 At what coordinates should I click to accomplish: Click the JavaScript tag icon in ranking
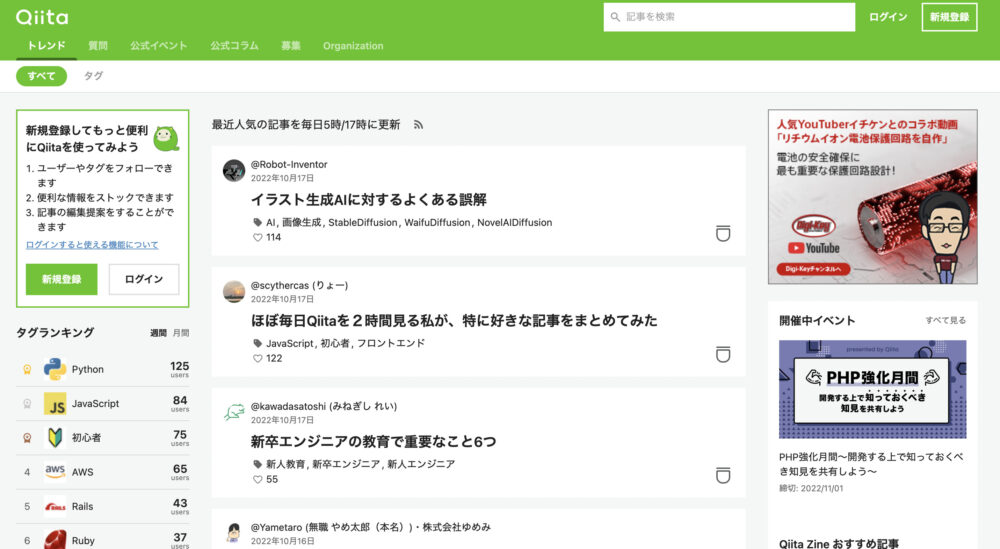tap(55, 404)
